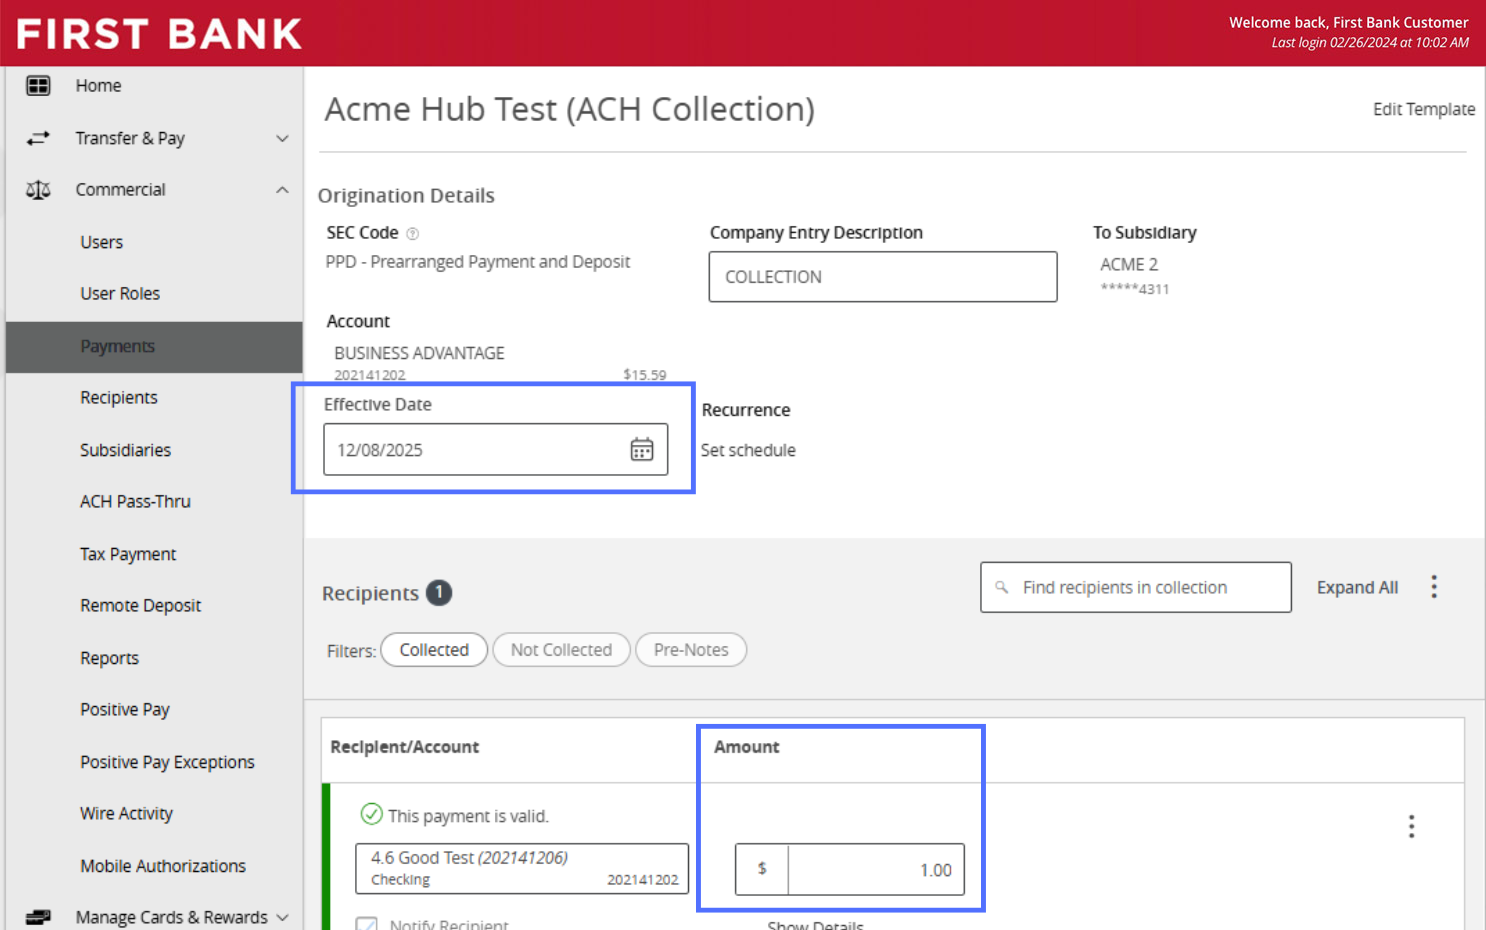Viewport: 1486px width, 930px height.
Task: Click the Transfer & Pay arrows icon
Action: pyautogui.click(x=38, y=138)
